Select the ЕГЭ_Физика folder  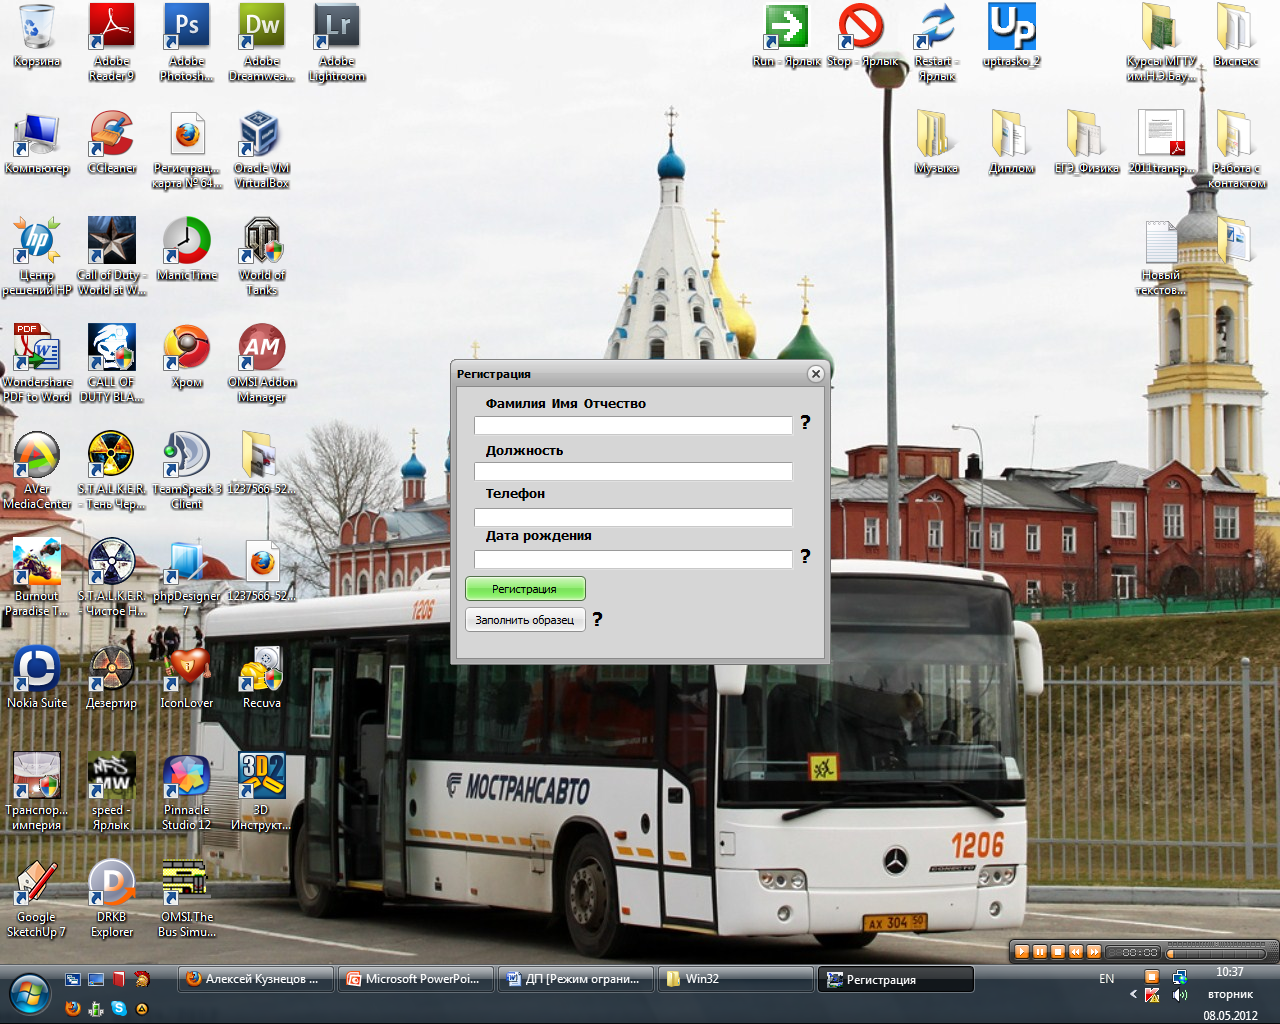[x=1087, y=143]
